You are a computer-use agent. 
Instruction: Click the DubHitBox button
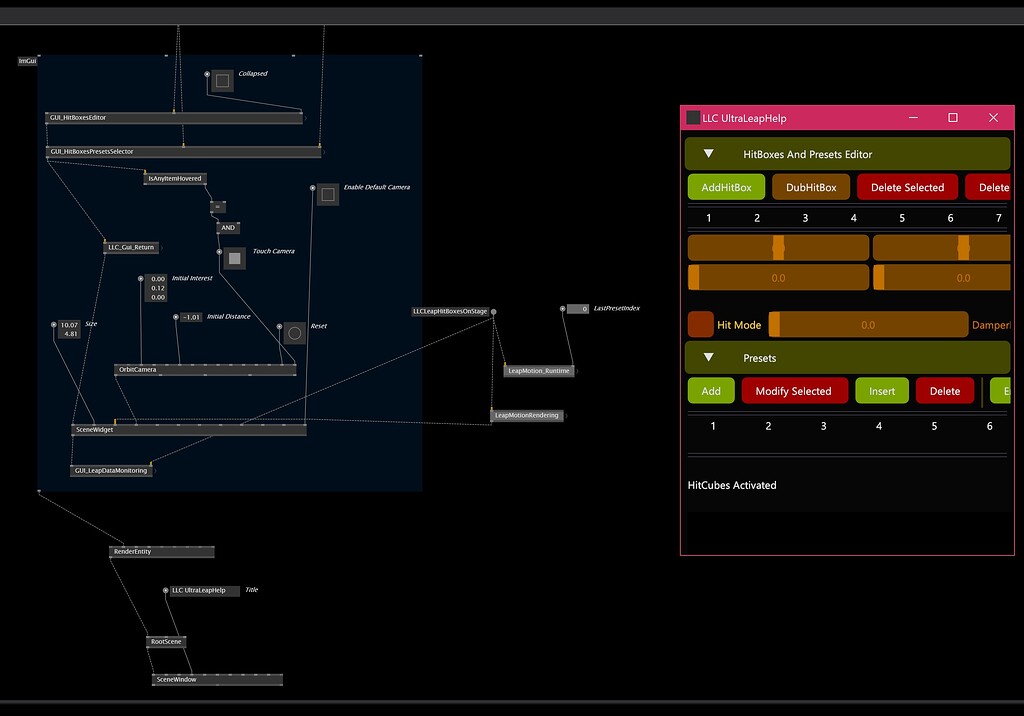click(x=810, y=187)
